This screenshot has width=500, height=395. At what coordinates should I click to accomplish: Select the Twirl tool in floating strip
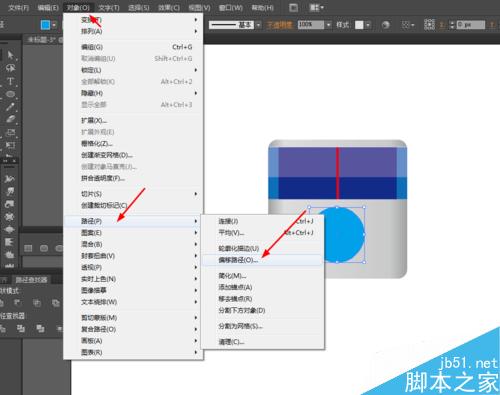pyautogui.click(x=9, y=204)
